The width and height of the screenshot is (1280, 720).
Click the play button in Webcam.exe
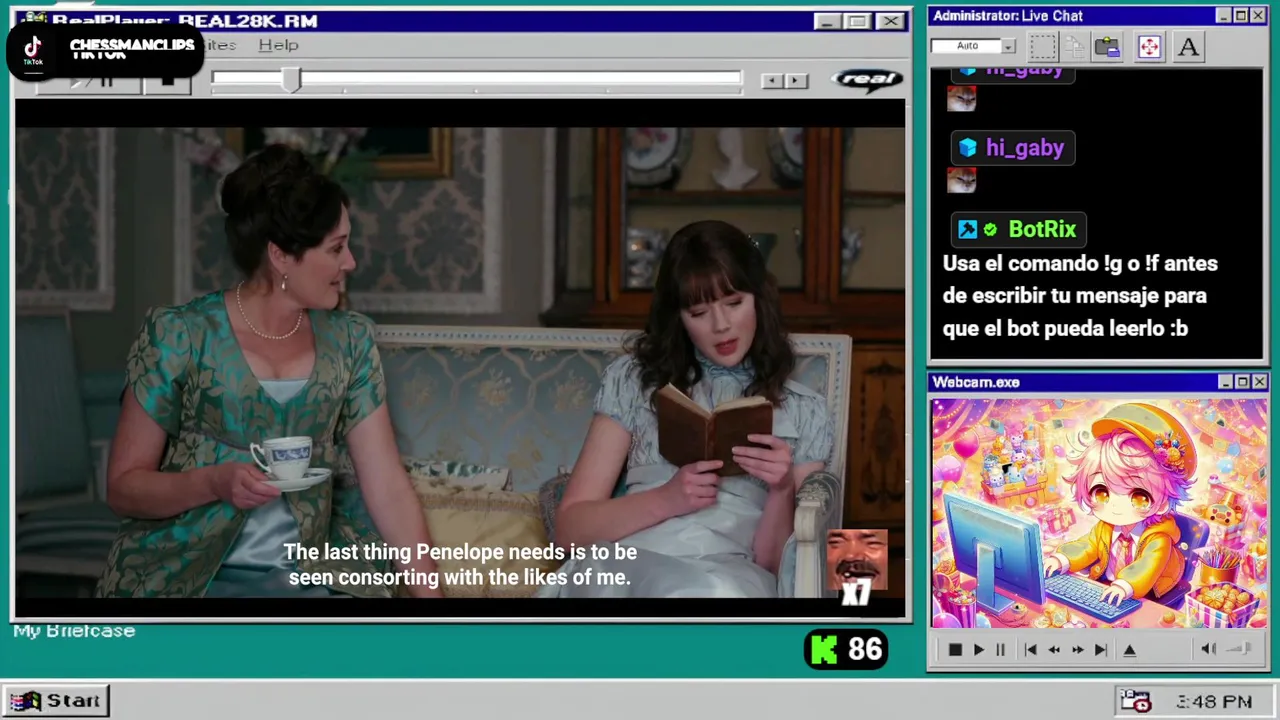[x=978, y=650]
